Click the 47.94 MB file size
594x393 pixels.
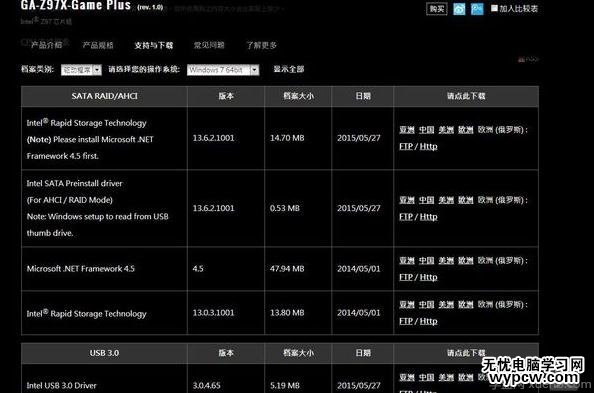[x=287, y=269]
